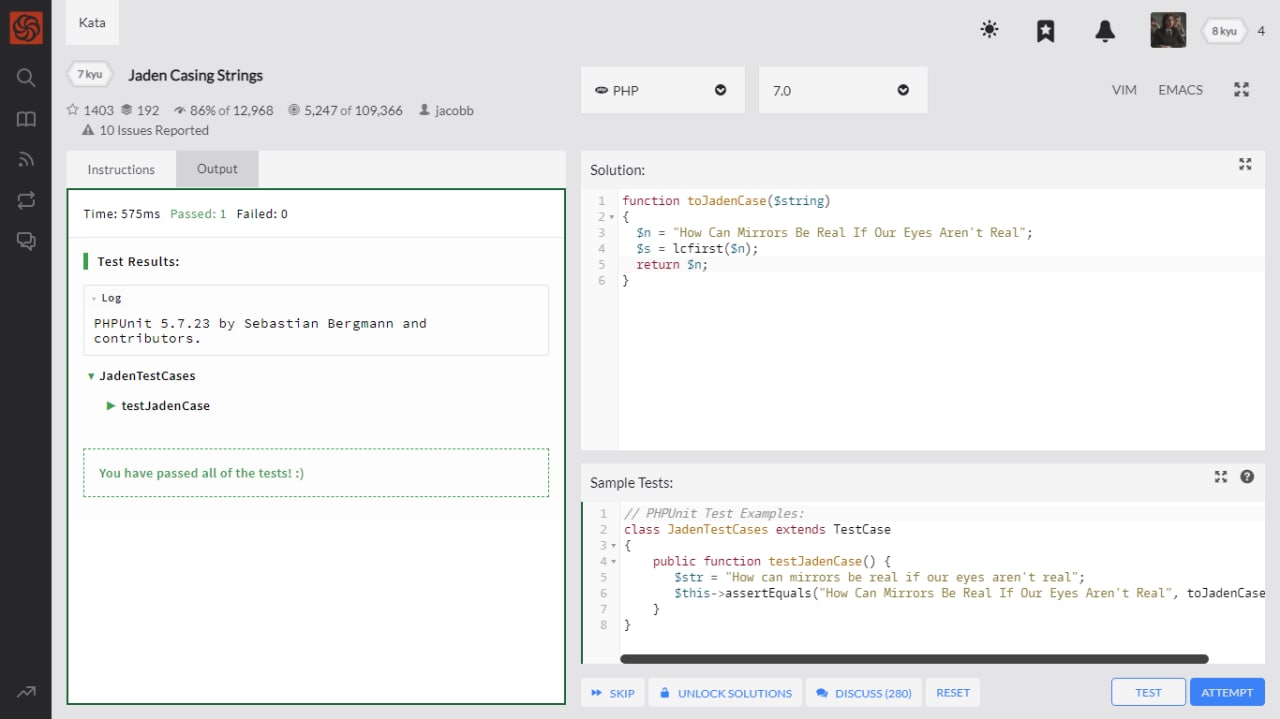
Task: Click the Sample Tests horizontal scrollbar
Action: (913, 659)
